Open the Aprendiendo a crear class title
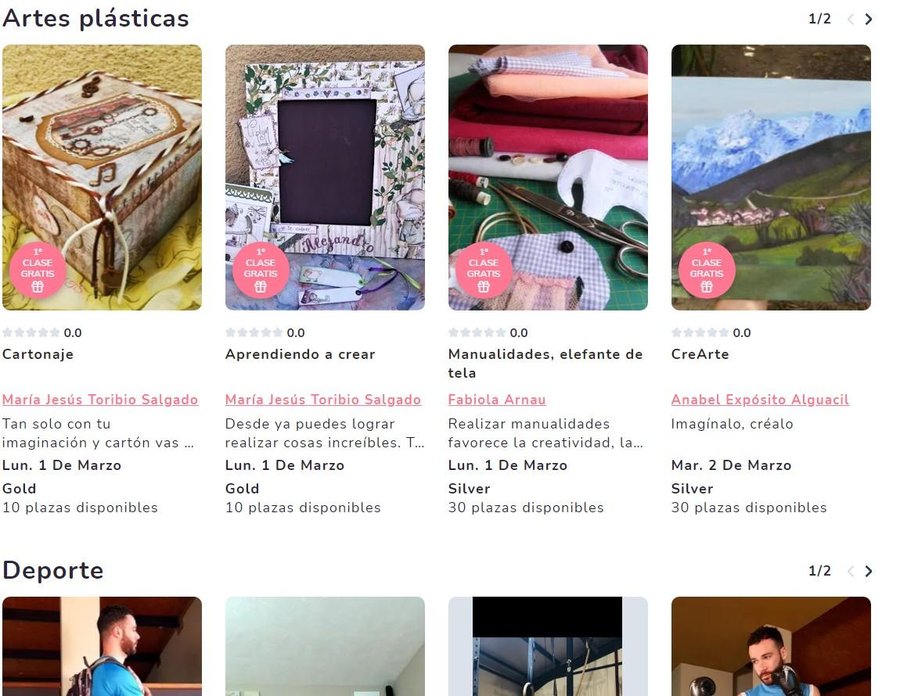The height and width of the screenshot is (696, 900). pyautogui.click(x=300, y=354)
